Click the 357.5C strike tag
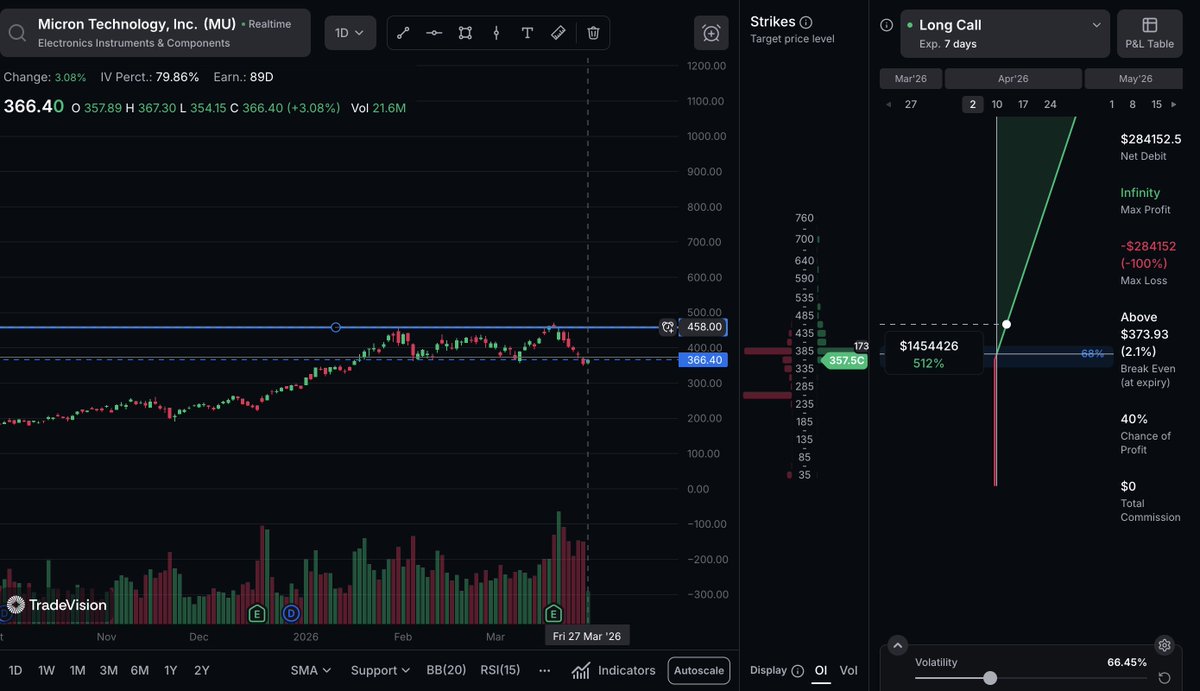 (845, 360)
